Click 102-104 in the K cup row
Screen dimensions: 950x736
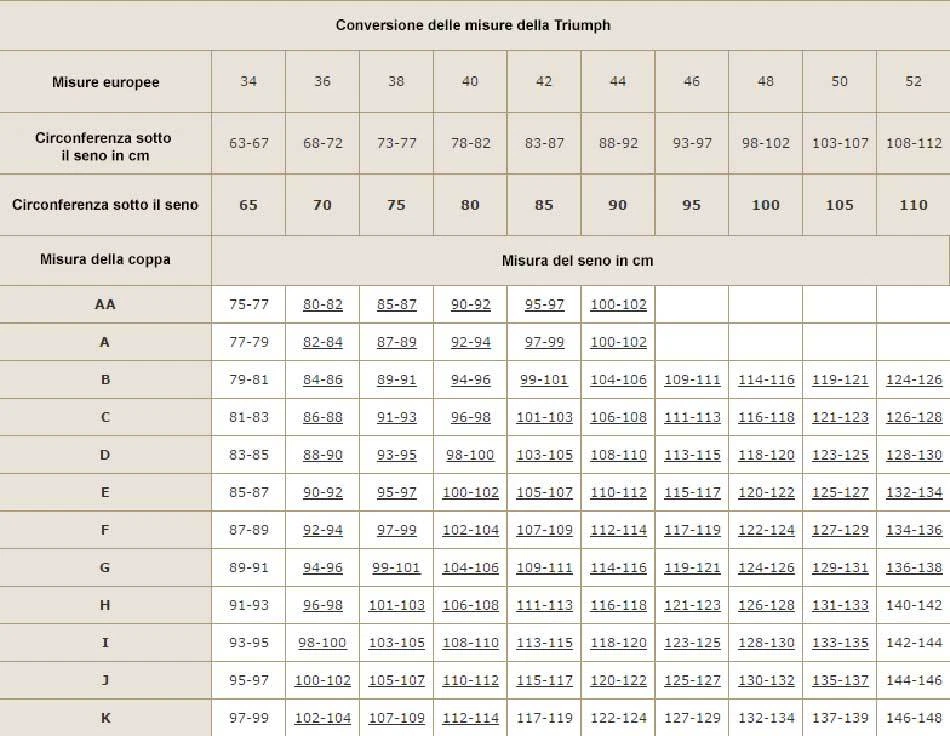coord(322,718)
